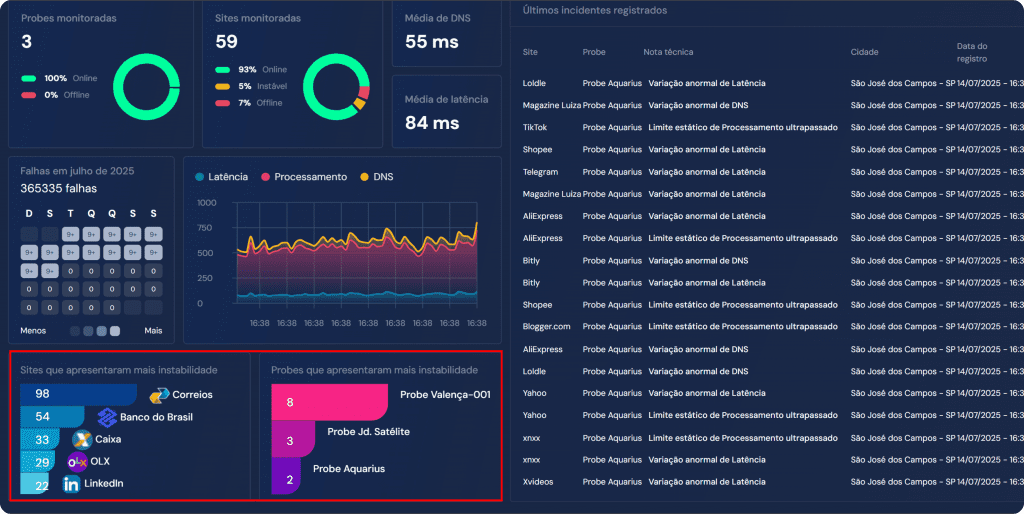The width and height of the screenshot is (1024, 514).
Task: Click the darkest swatch next to Menos
Action: tap(75, 331)
